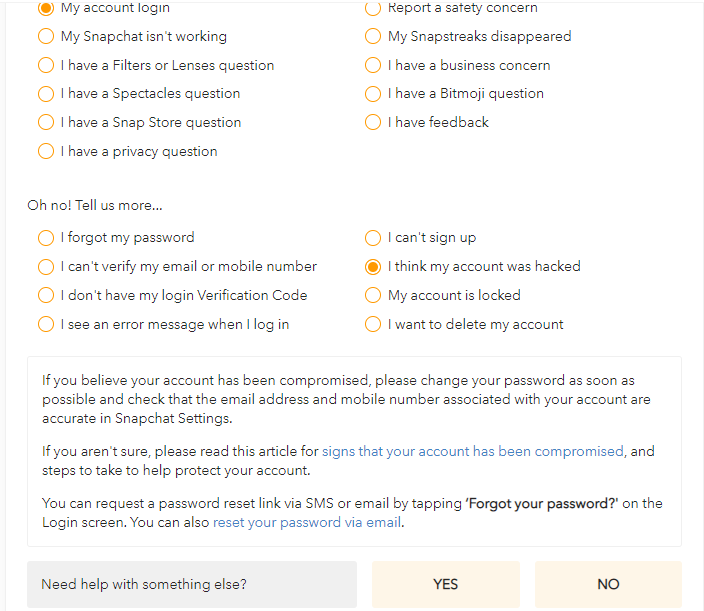The width and height of the screenshot is (704, 611).
Task: Click "I think my account was hacked" option
Action: coord(373,267)
